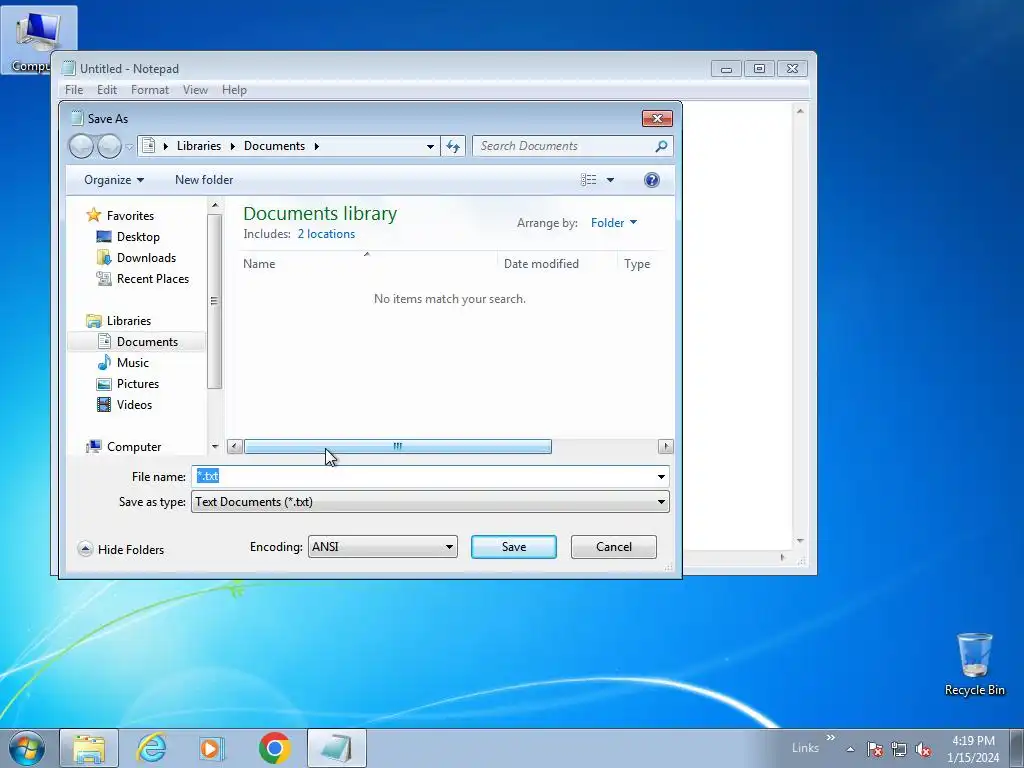Click the Cancel button

(x=614, y=547)
